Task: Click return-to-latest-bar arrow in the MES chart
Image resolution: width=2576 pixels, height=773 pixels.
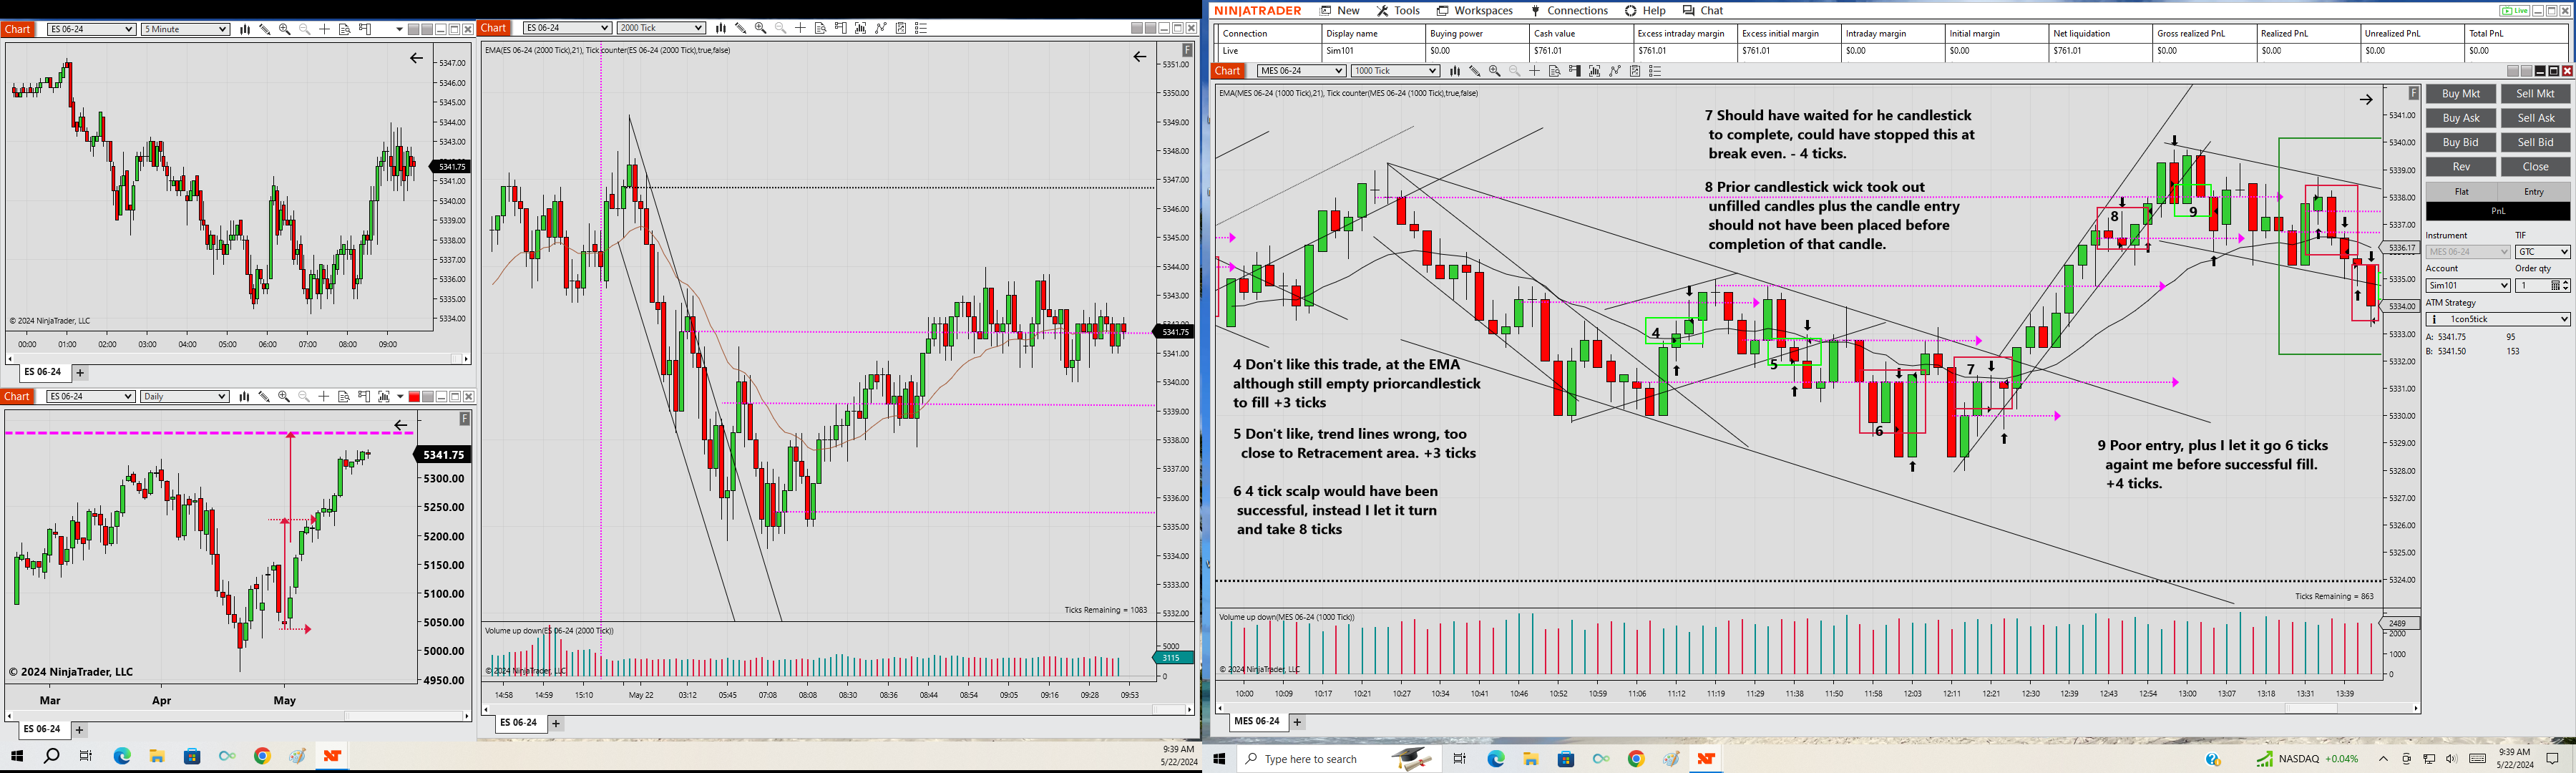Action: 2366,99
